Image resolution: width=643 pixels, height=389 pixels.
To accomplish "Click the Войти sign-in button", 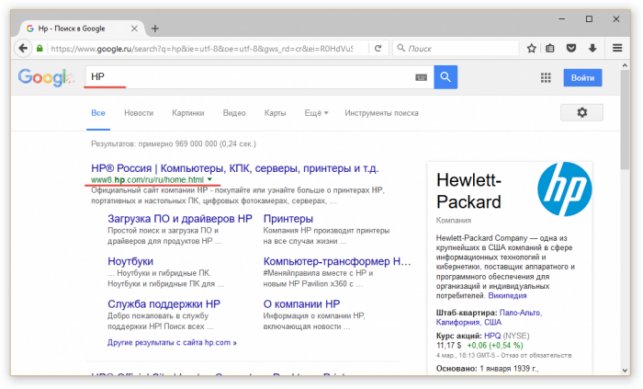I will click(x=583, y=78).
